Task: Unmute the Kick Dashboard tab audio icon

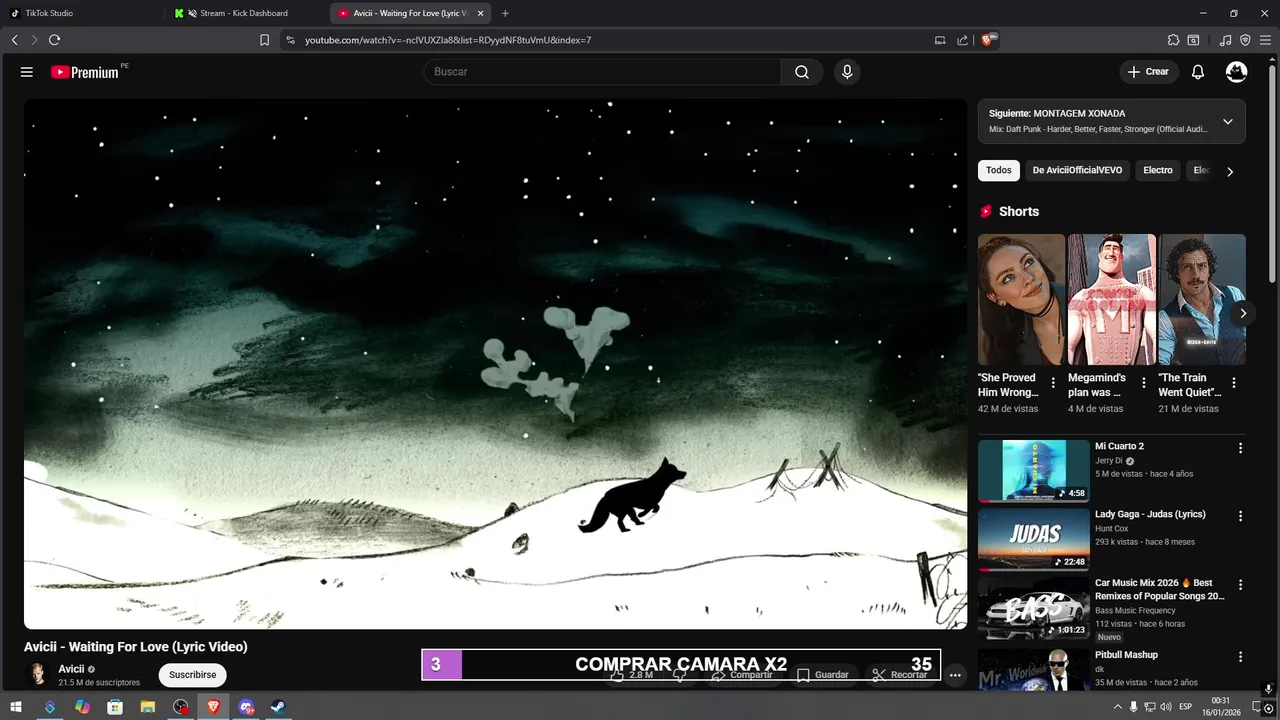Action: tap(192, 13)
